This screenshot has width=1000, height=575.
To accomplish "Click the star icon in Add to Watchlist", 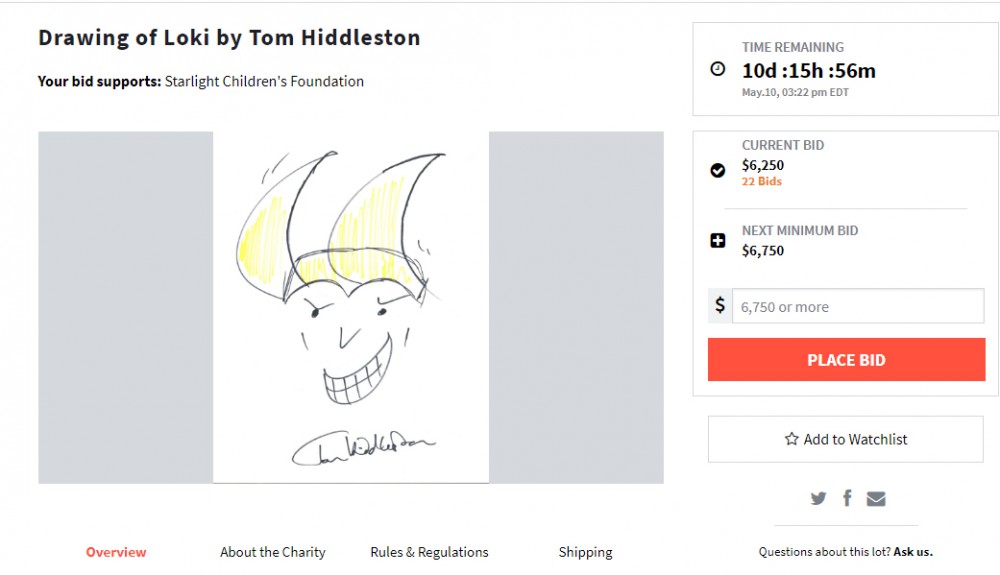I will (791, 439).
